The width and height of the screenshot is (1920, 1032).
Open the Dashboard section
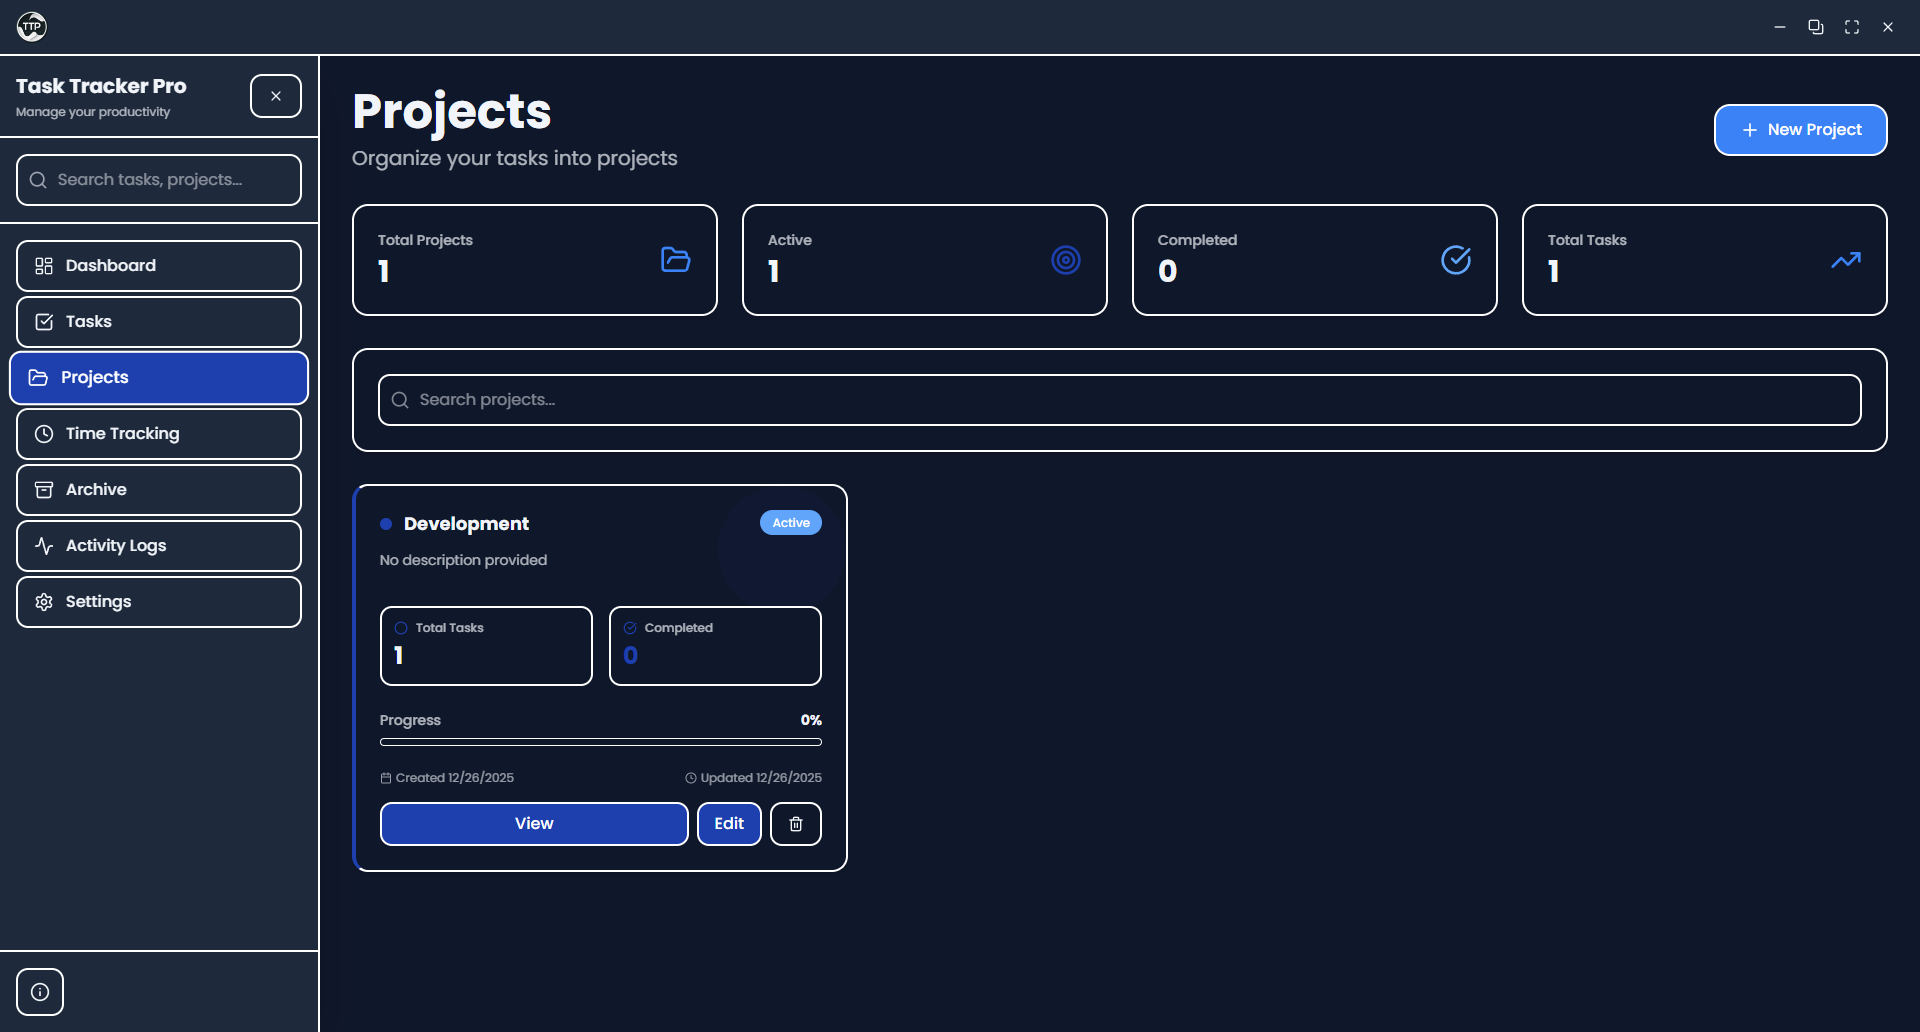tap(110, 265)
